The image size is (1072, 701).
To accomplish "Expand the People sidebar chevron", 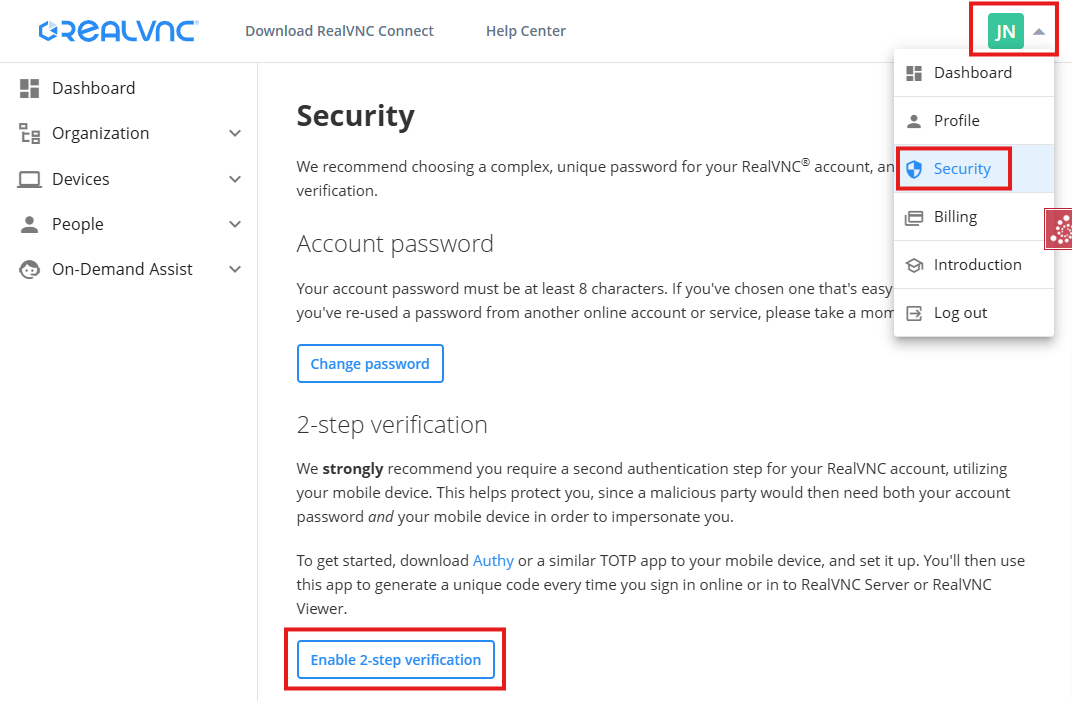I will click(x=235, y=225).
